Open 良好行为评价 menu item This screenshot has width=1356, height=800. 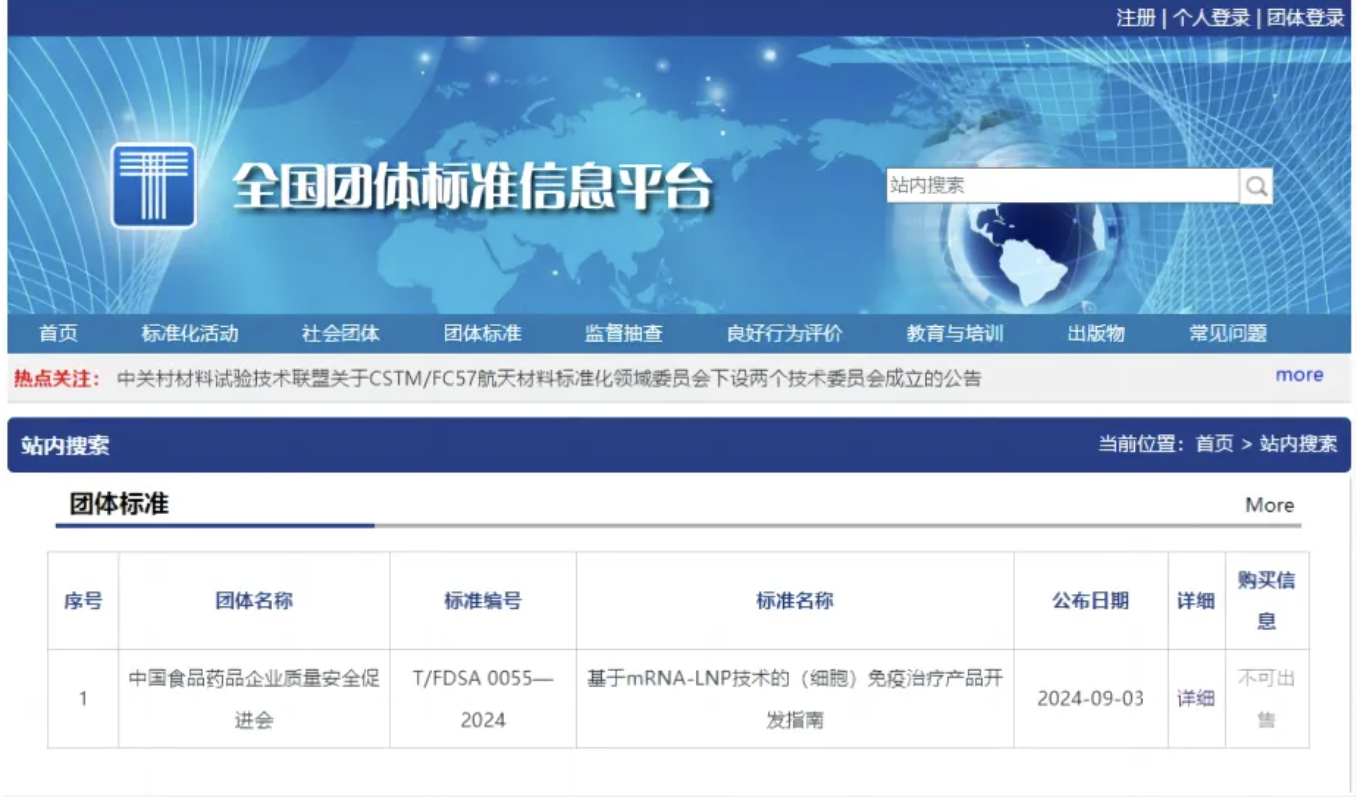[785, 334]
